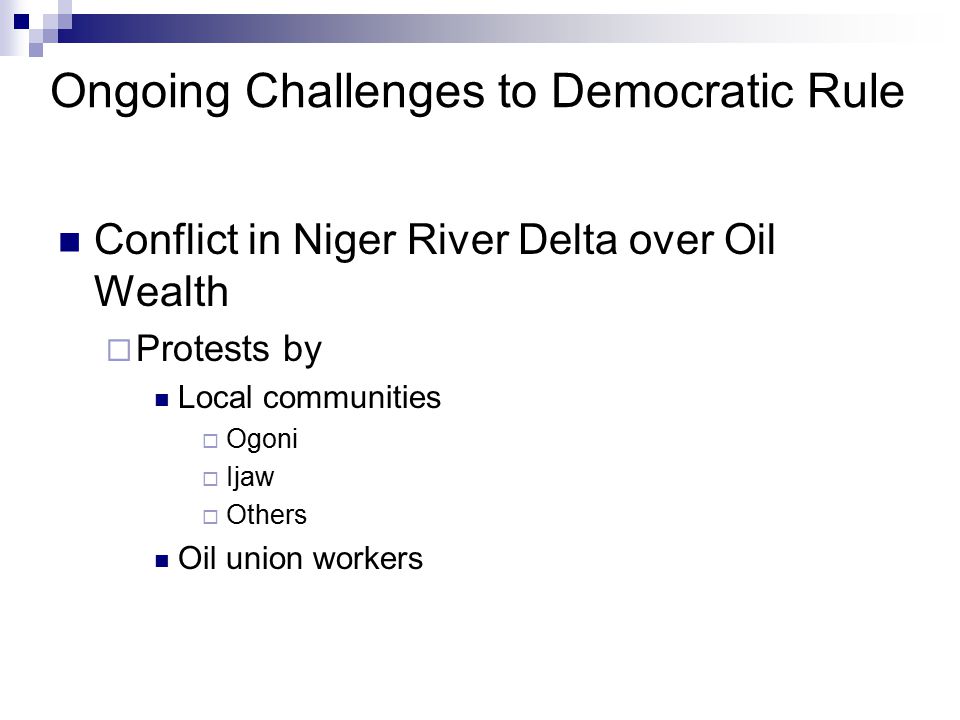Image resolution: width=960 pixels, height=720 pixels.
Task: Click the hollow square bullet beside "Protests by"
Action: pos(119,350)
